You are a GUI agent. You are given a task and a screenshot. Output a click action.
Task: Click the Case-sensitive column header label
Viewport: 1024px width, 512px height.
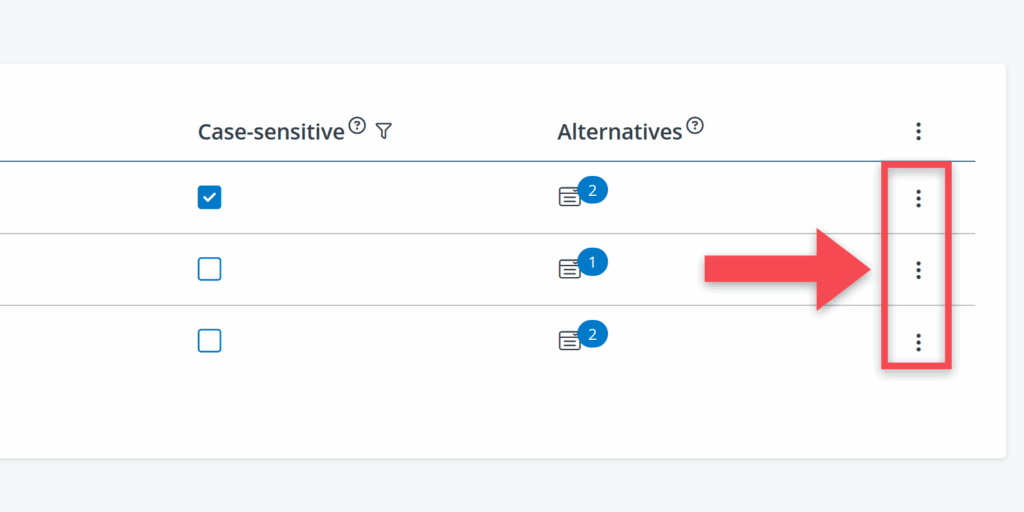click(x=270, y=132)
